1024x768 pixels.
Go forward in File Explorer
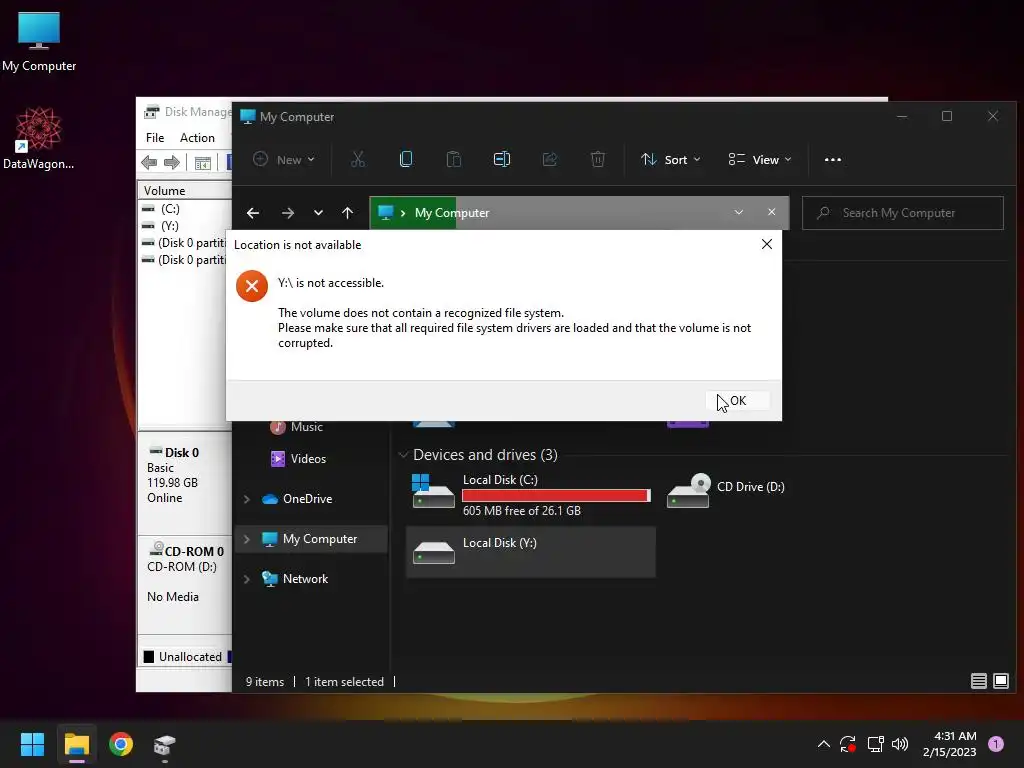point(287,213)
